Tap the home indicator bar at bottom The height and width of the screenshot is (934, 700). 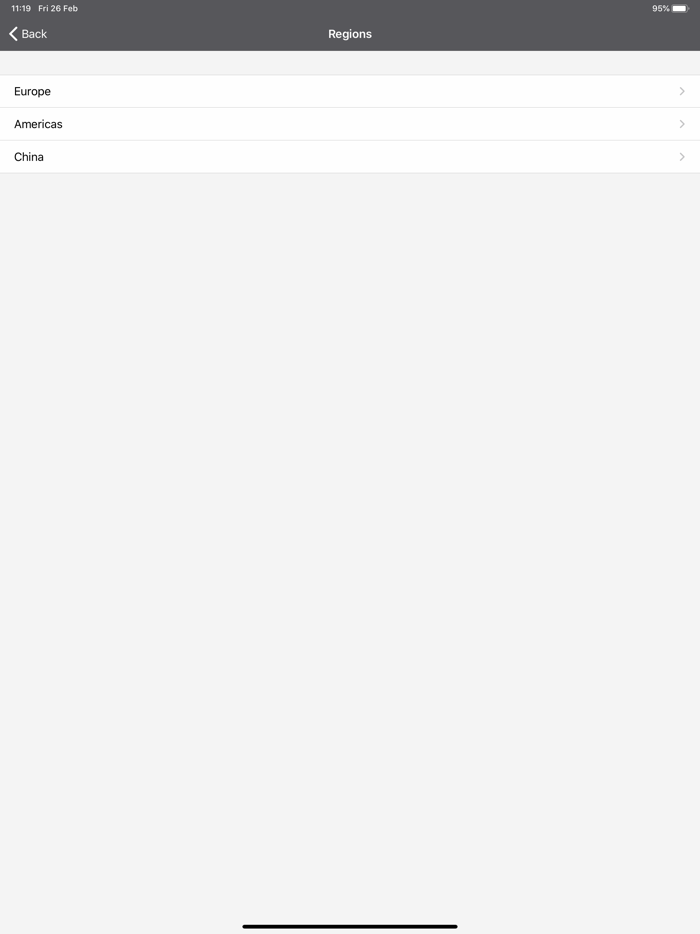350,926
